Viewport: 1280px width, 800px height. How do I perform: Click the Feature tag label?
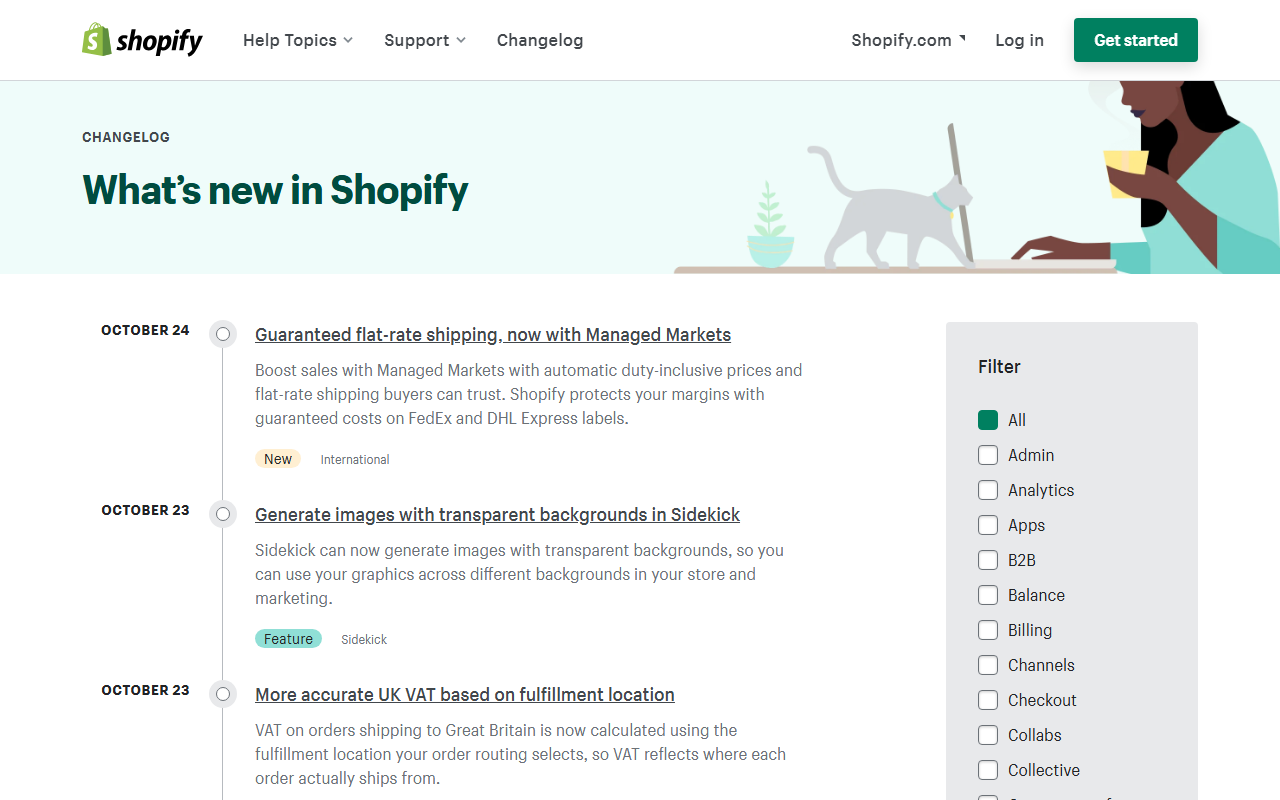pyautogui.click(x=288, y=639)
